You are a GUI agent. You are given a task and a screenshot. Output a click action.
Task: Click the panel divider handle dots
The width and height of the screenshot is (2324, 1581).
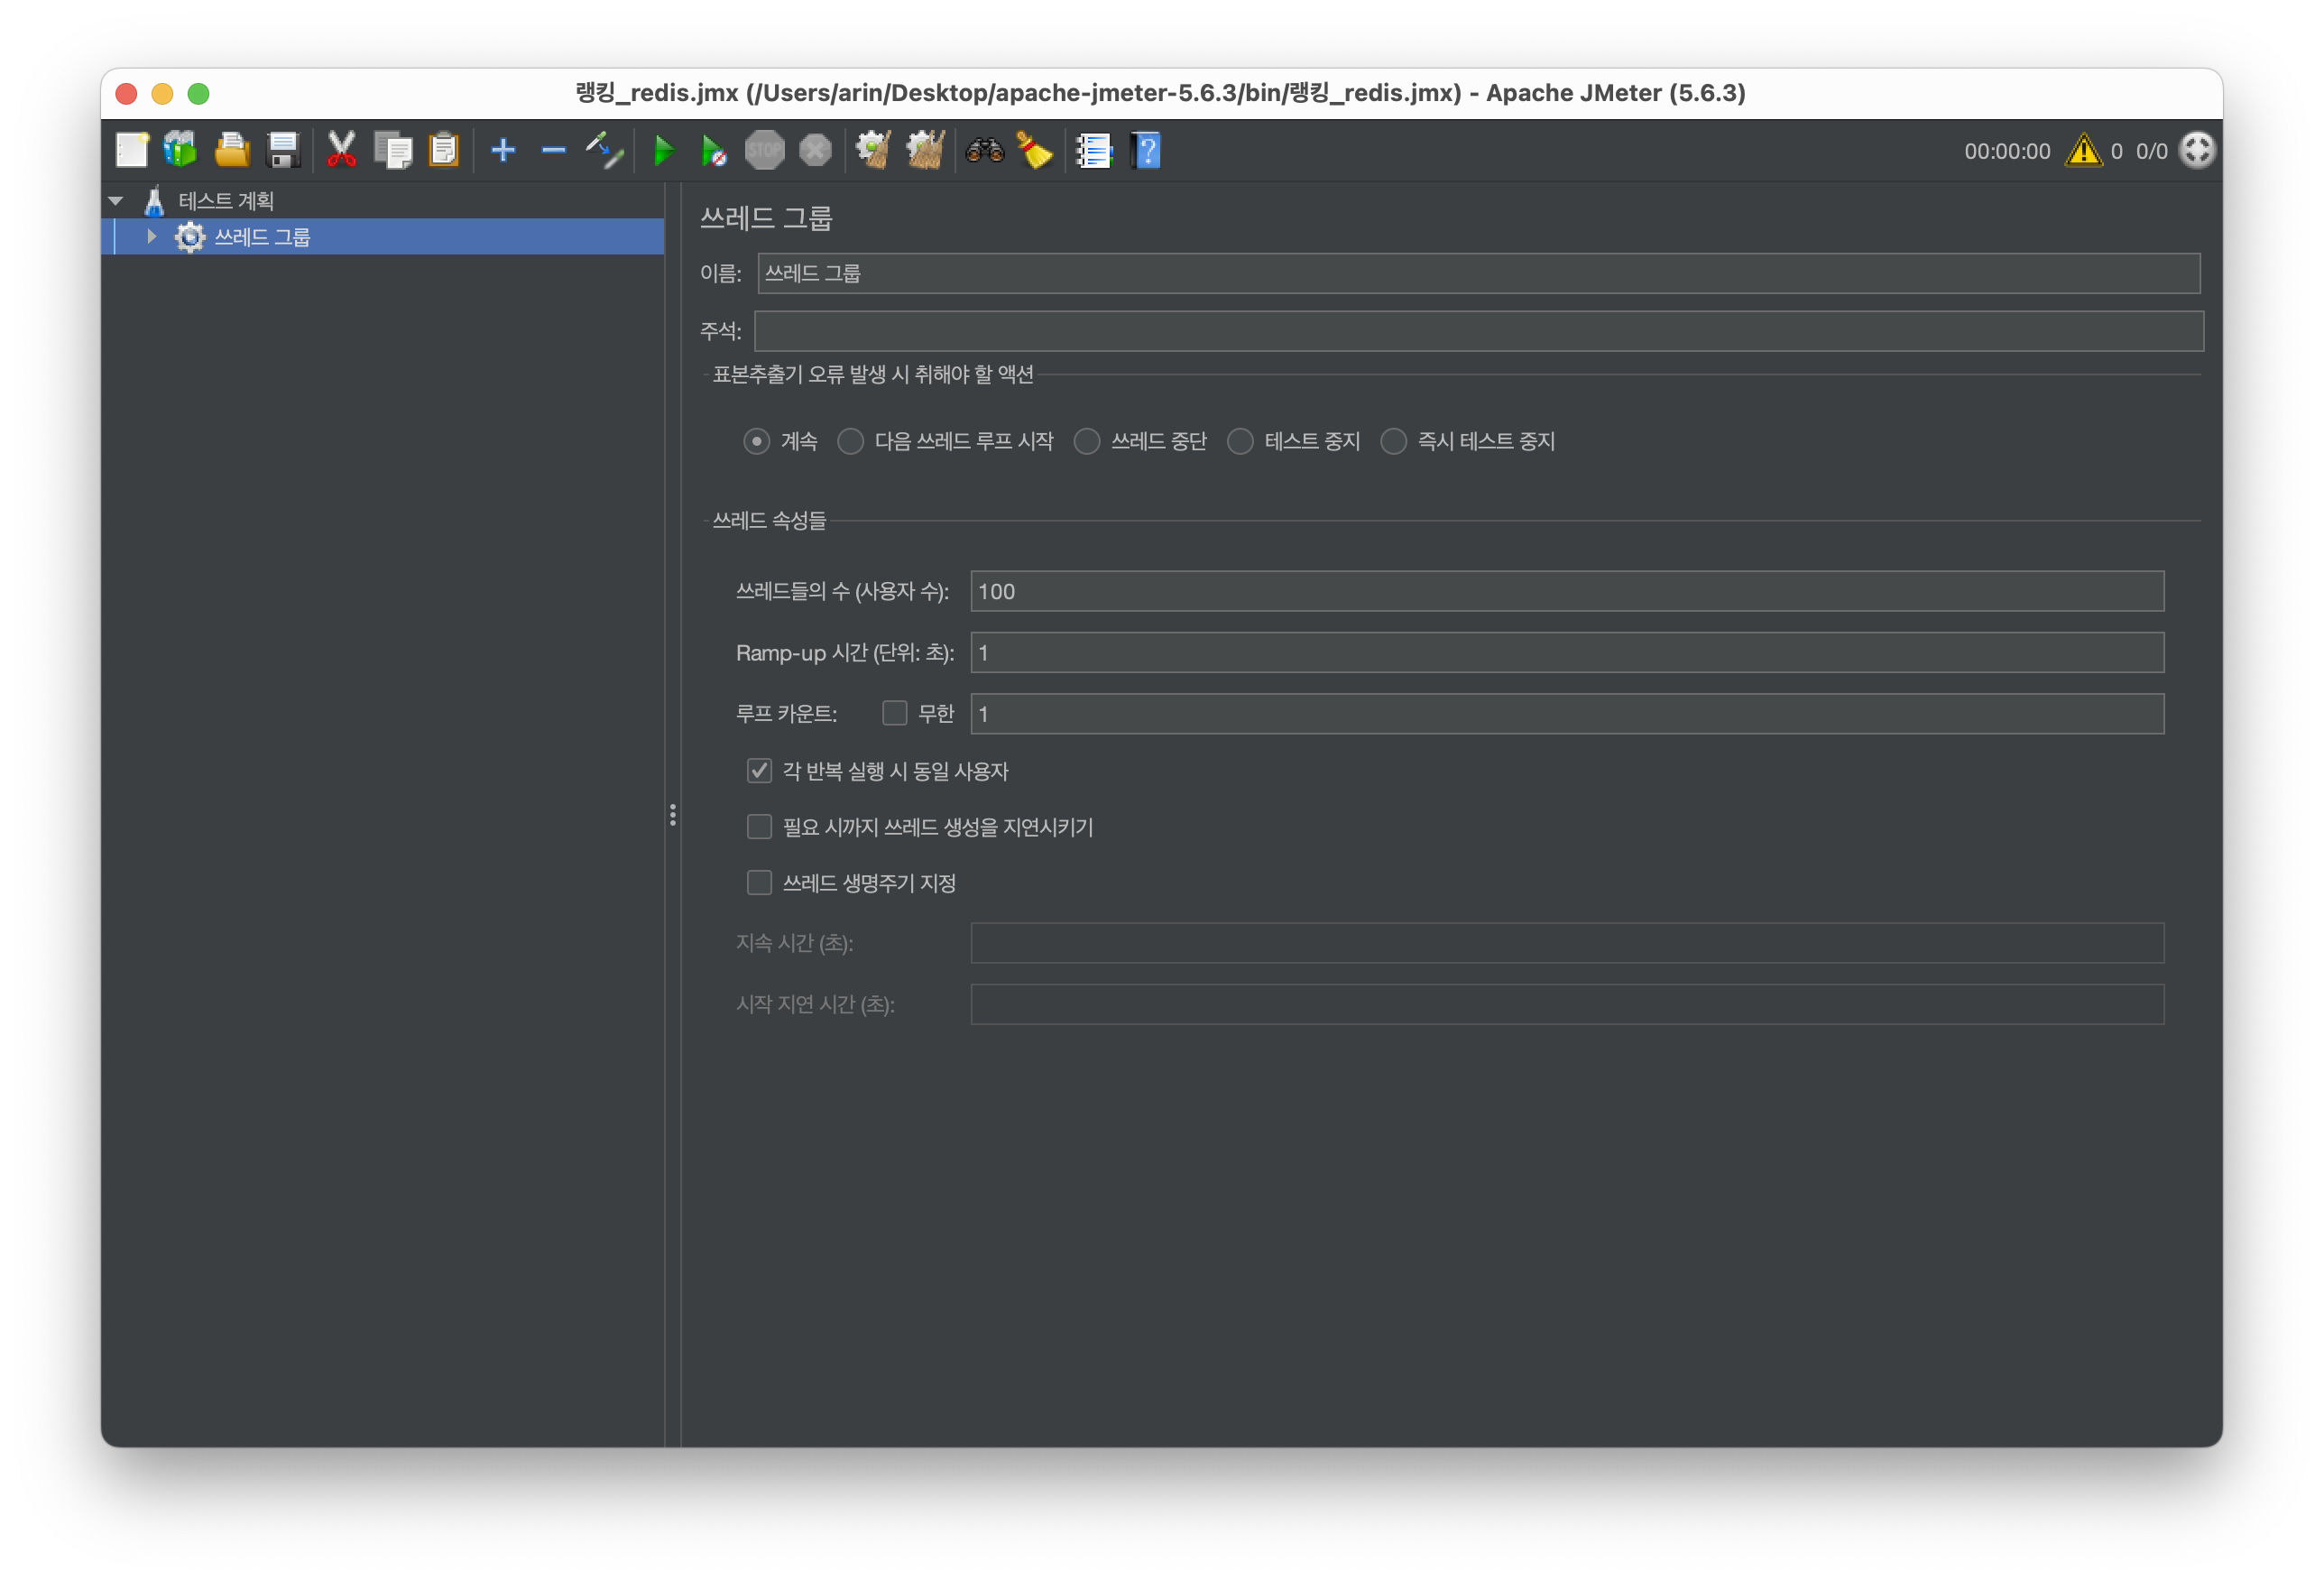tap(672, 815)
